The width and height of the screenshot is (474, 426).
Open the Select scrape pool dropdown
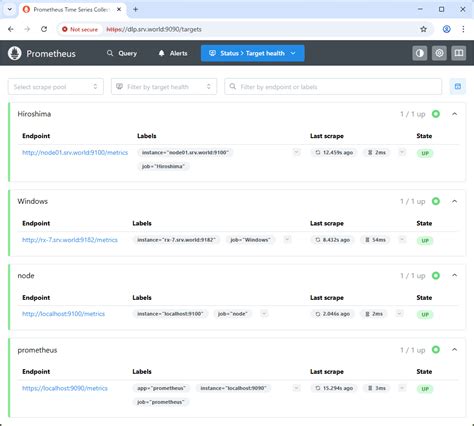[56, 87]
